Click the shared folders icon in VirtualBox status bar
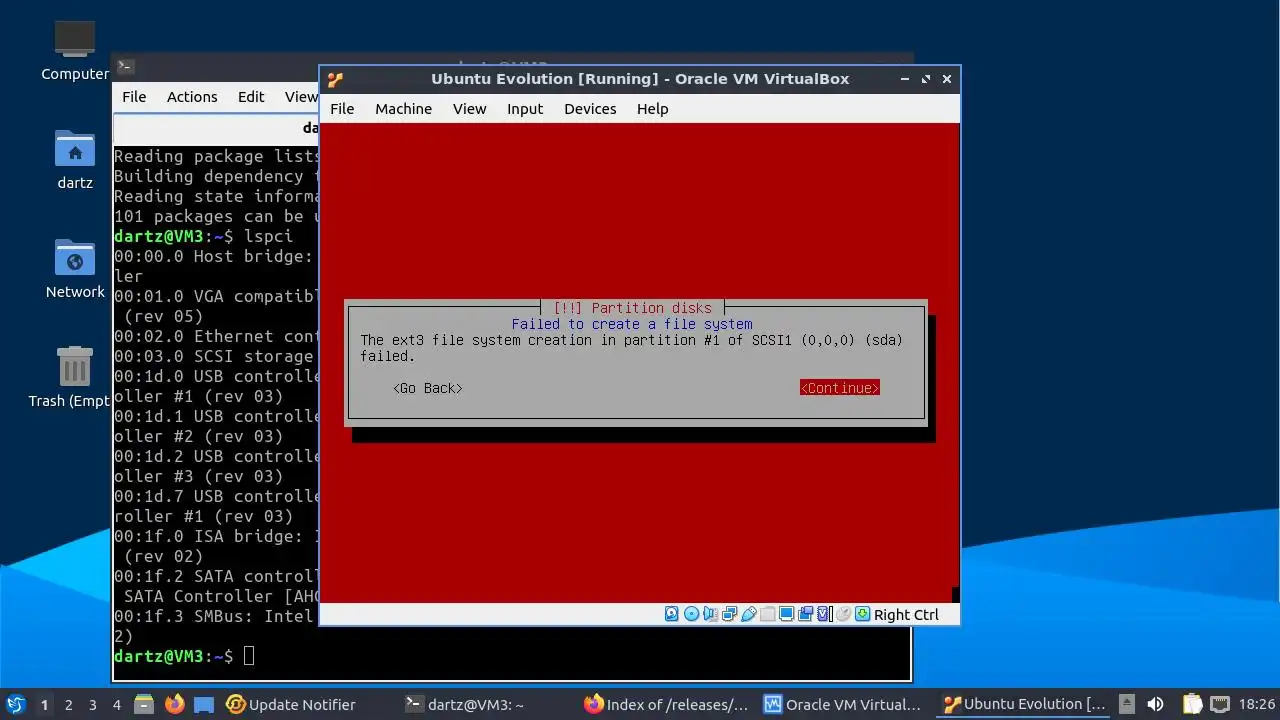1280x720 pixels. coord(768,614)
